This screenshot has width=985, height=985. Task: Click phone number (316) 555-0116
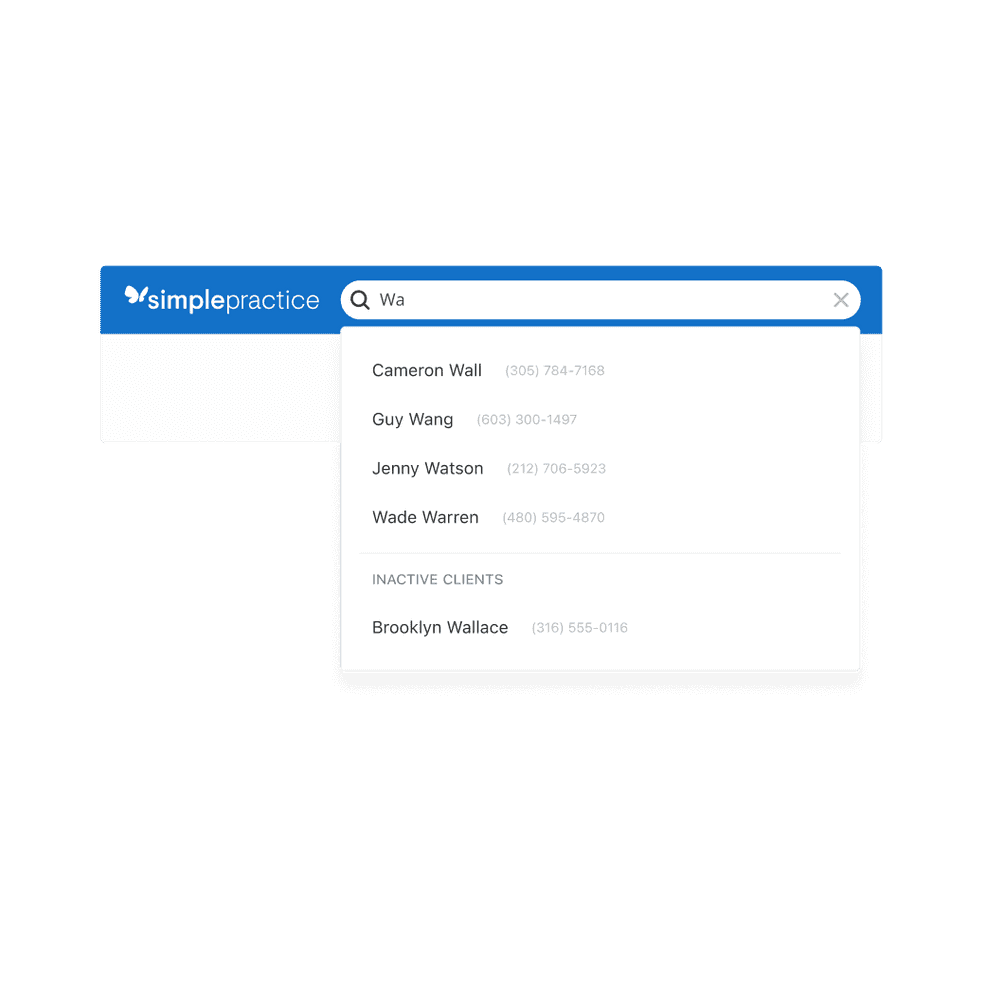pyautogui.click(x=579, y=628)
